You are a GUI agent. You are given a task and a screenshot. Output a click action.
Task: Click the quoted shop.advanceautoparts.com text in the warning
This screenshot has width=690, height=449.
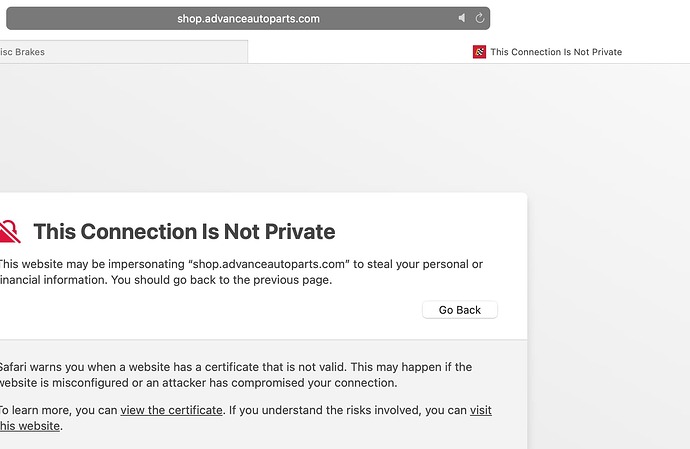pos(271,264)
